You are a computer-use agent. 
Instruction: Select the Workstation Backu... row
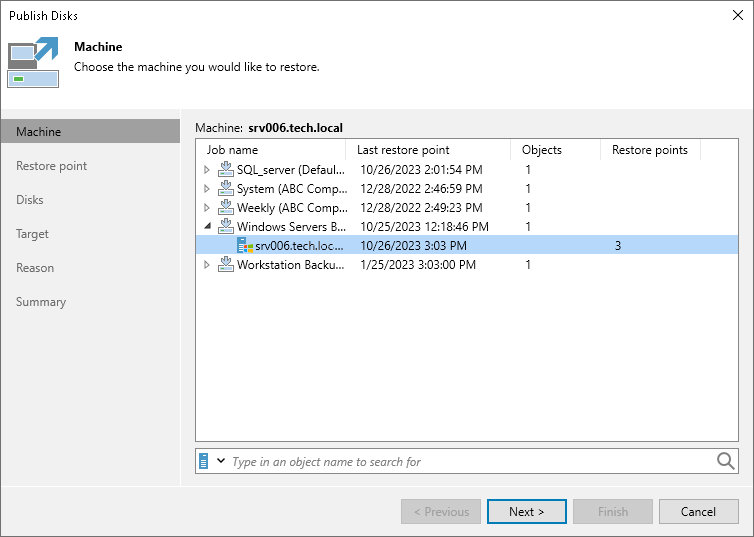pyautogui.click(x=467, y=264)
